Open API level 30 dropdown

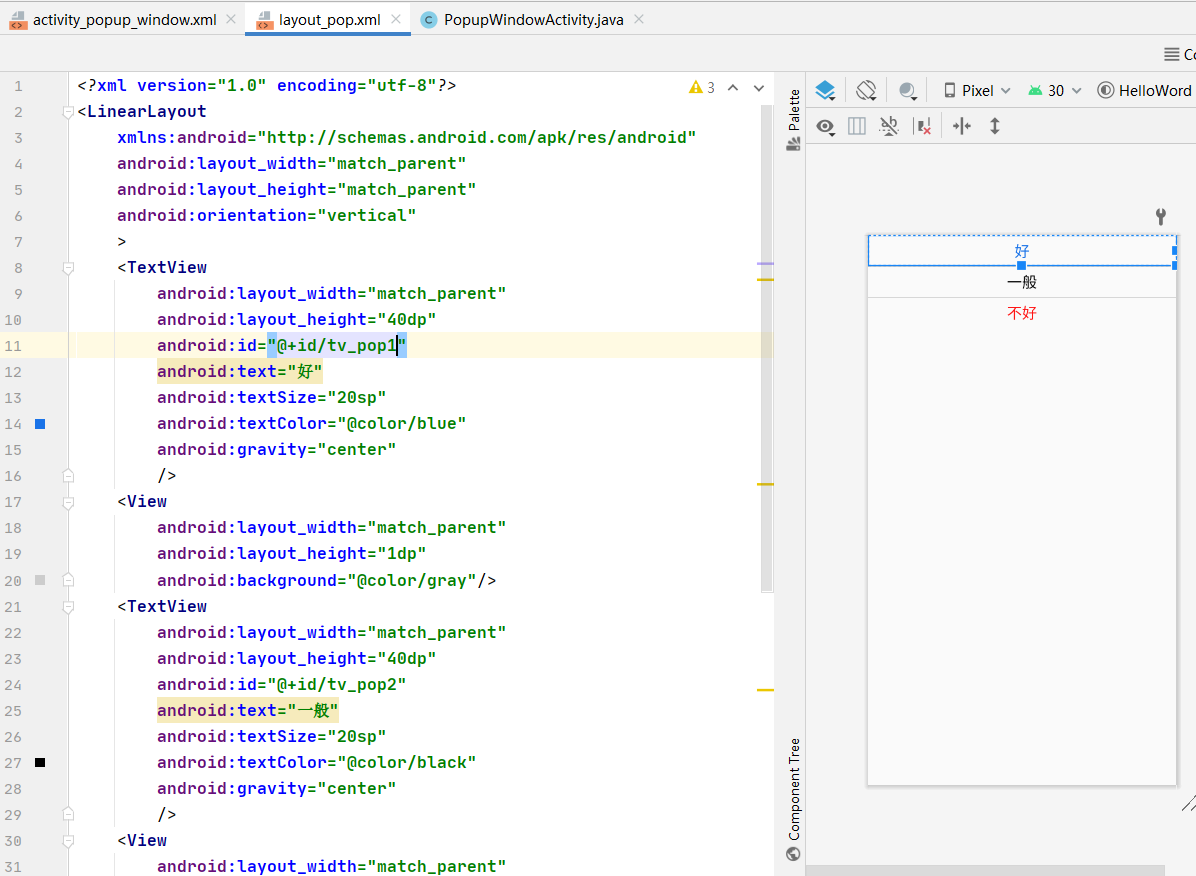(1055, 91)
